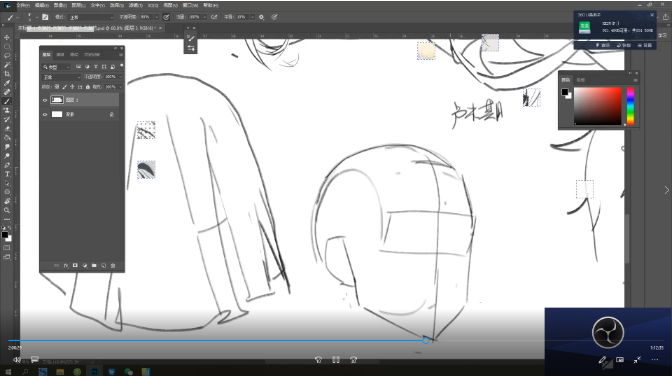Select the Move tool

[x=7, y=37]
